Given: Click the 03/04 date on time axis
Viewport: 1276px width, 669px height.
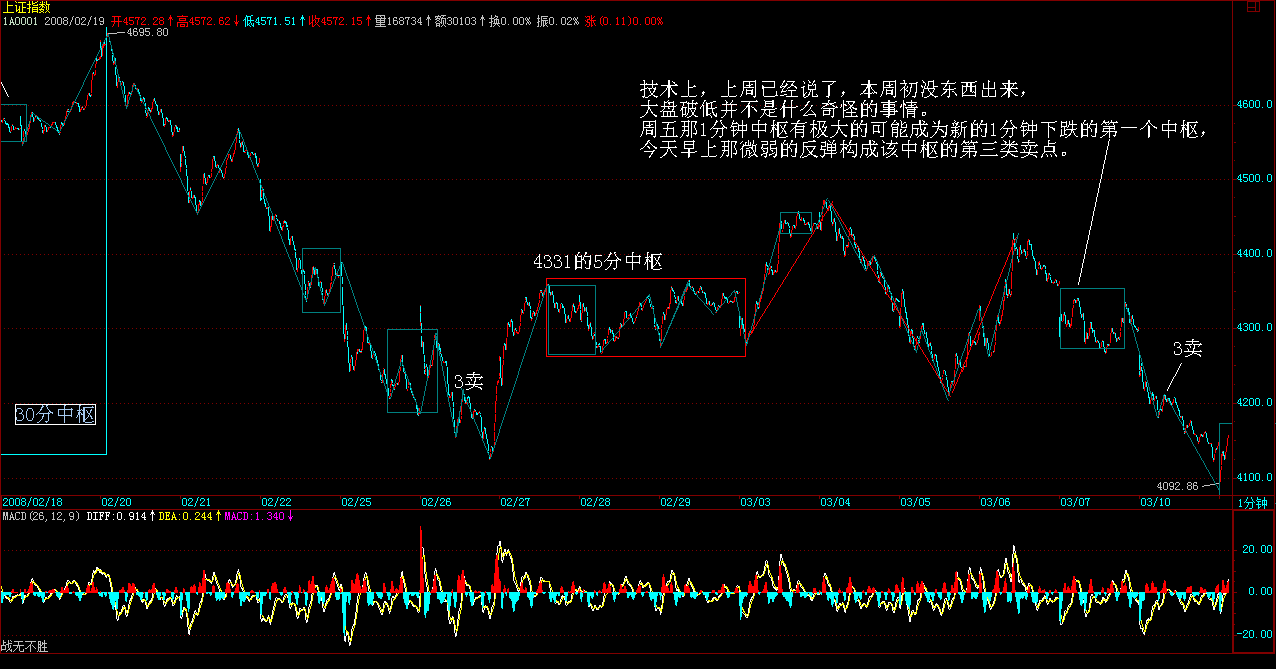Looking at the screenshot, I should pos(835,502).
